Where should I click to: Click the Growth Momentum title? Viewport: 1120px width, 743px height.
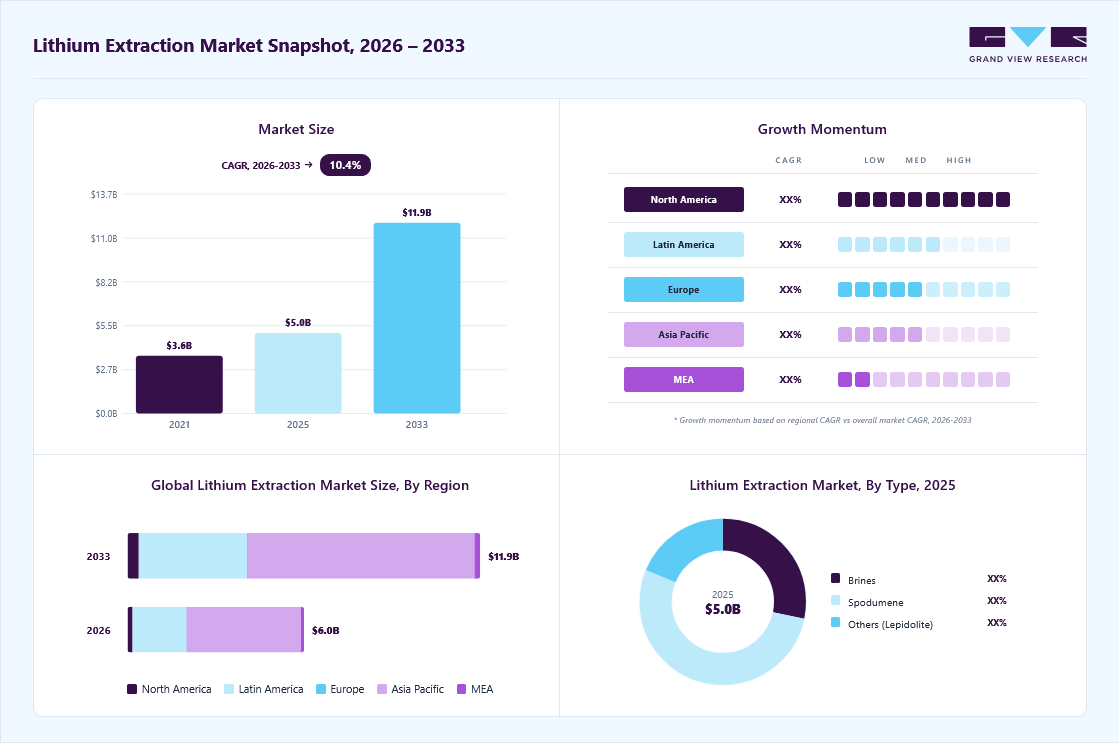(822, 129)
